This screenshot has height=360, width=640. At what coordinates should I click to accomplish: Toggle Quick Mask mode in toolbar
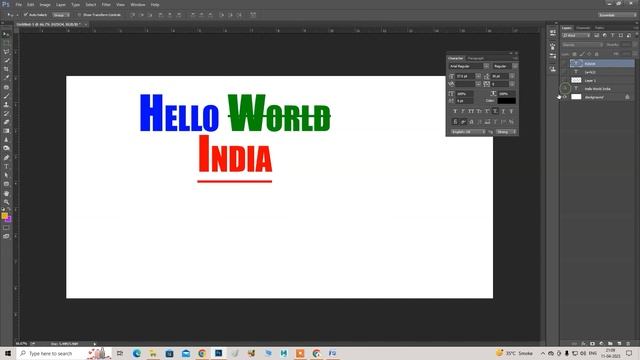6,228
